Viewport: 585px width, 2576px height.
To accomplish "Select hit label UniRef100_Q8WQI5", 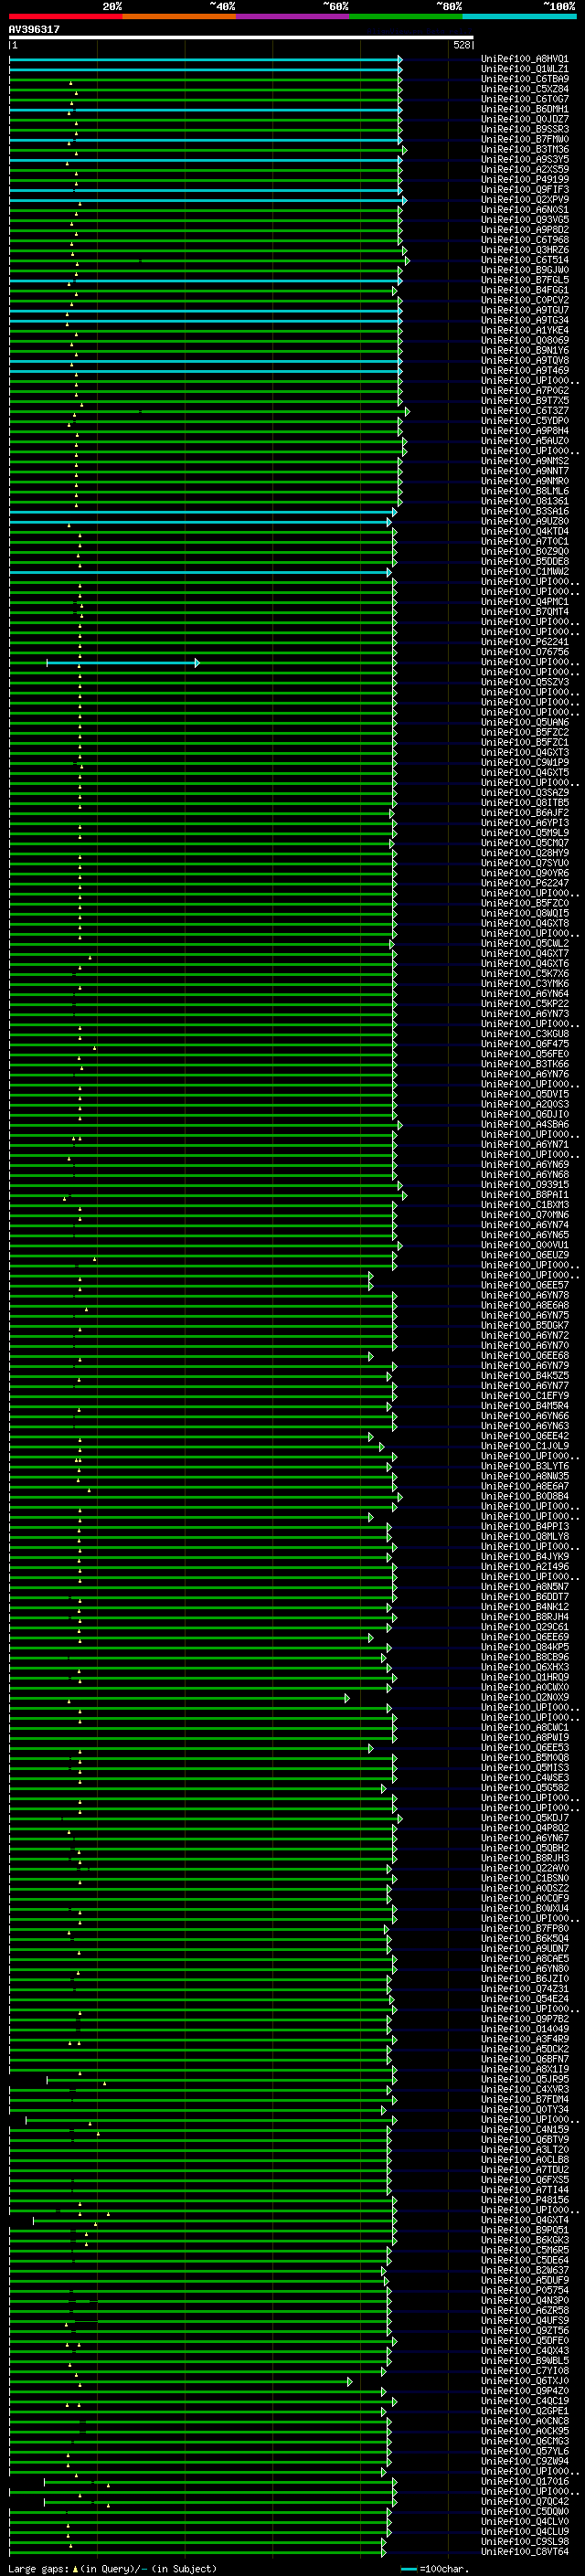I will [x=525, y=913].
